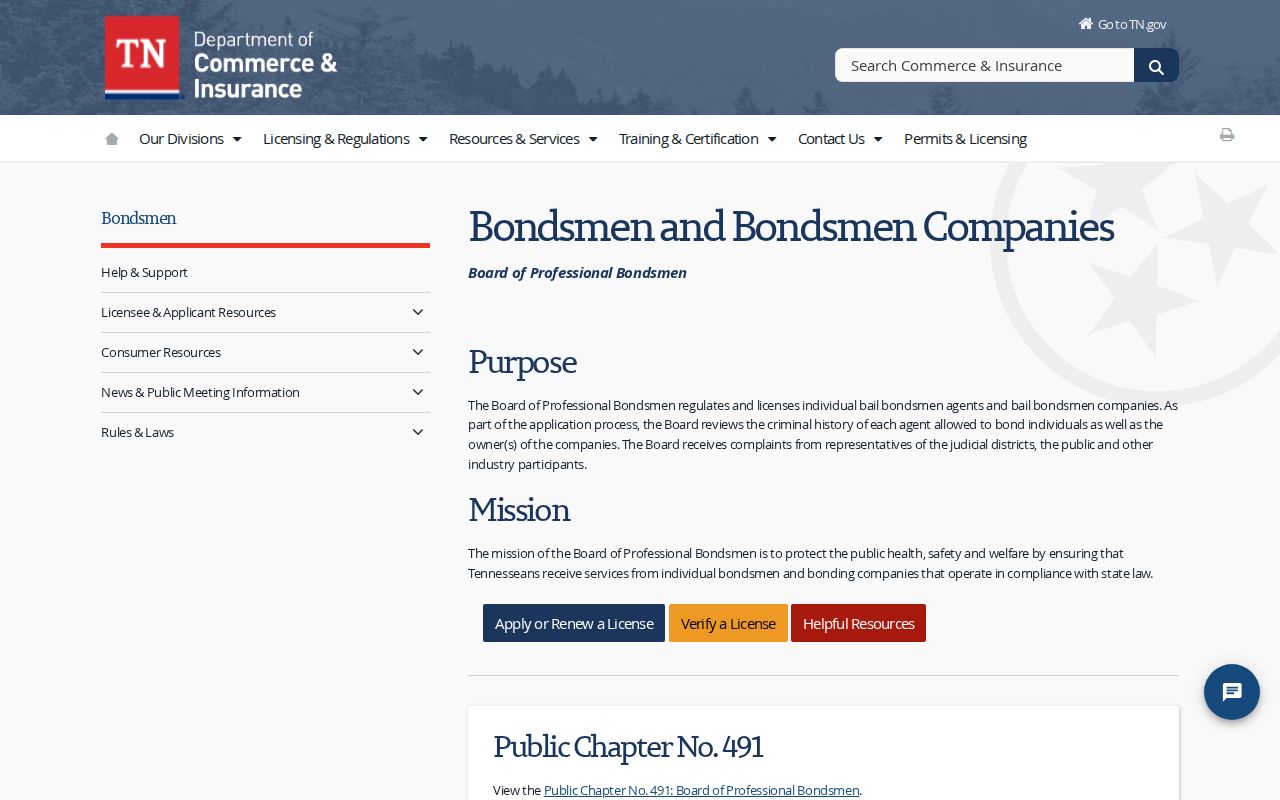The image size is (1280, 800).
Task: Open Our Divisions menu
Action: 190,139
